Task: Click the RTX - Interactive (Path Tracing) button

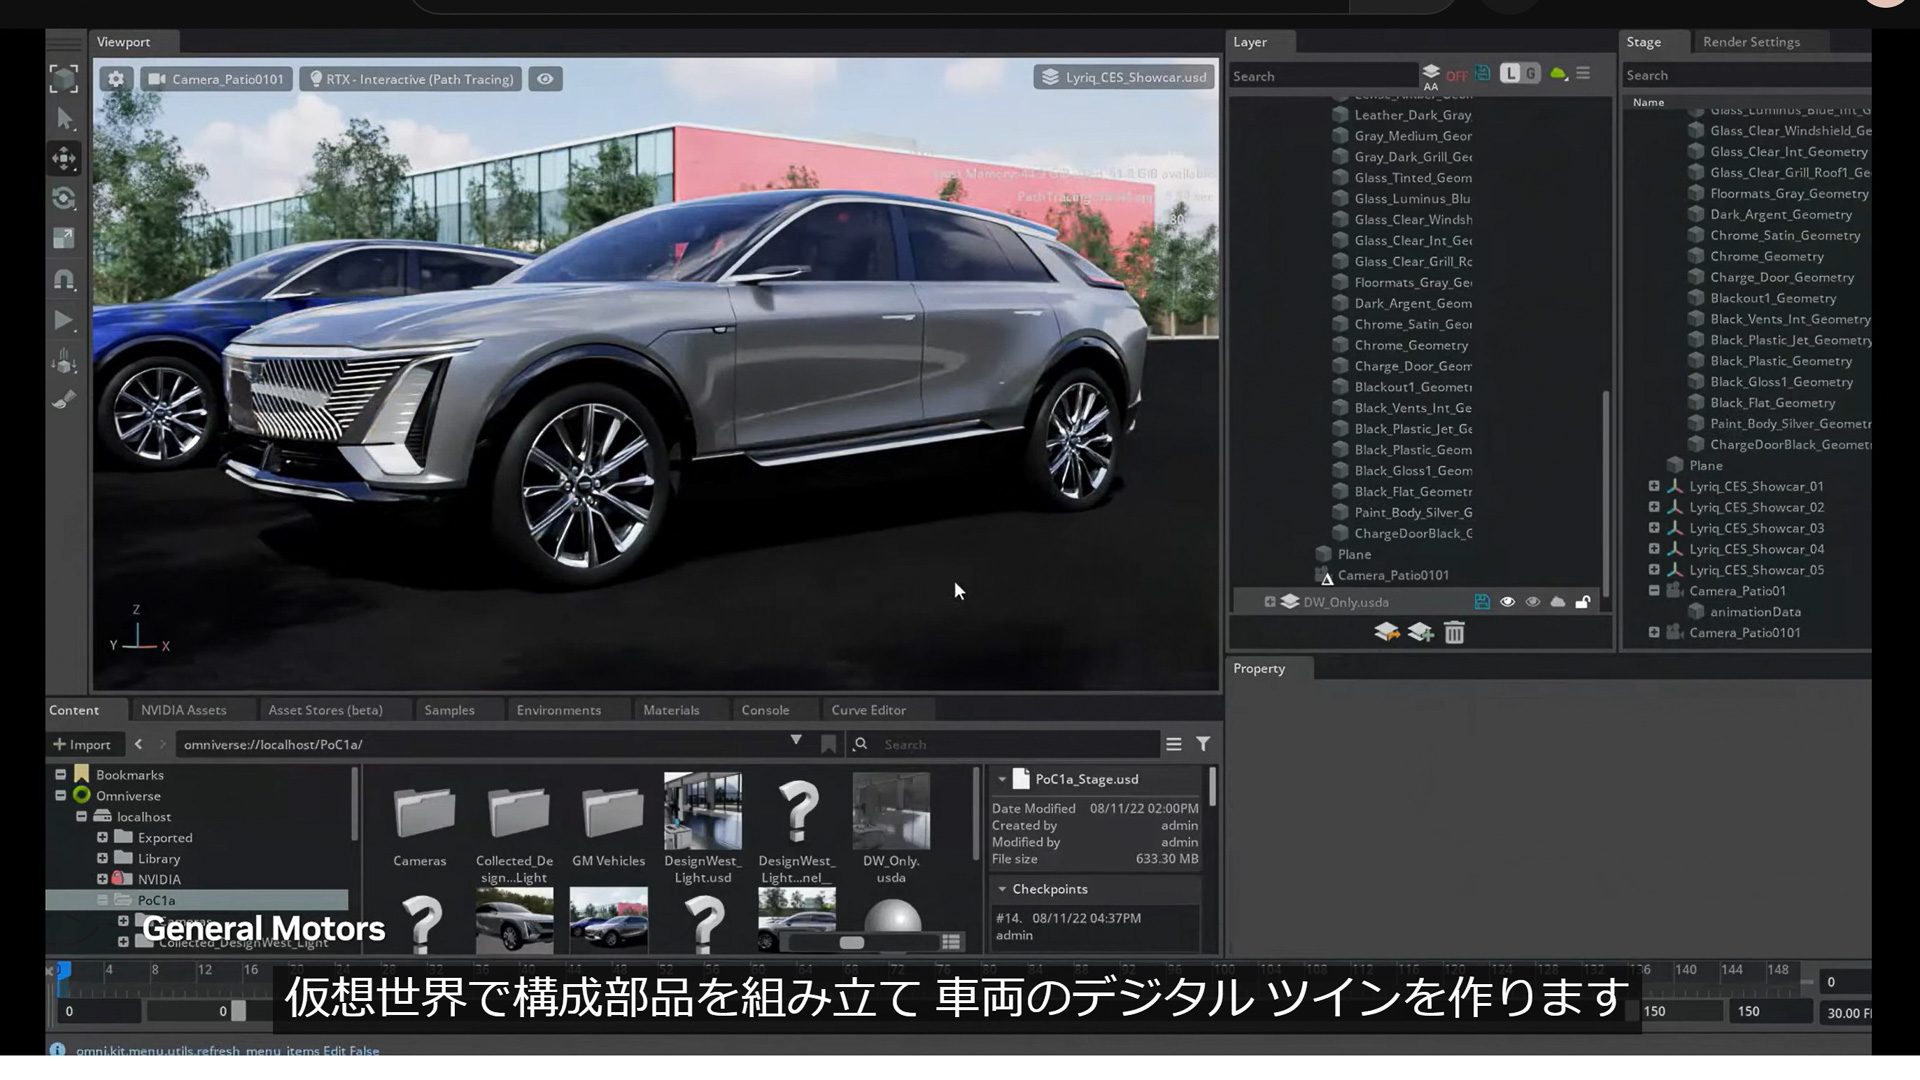Action: click(409, 78)
